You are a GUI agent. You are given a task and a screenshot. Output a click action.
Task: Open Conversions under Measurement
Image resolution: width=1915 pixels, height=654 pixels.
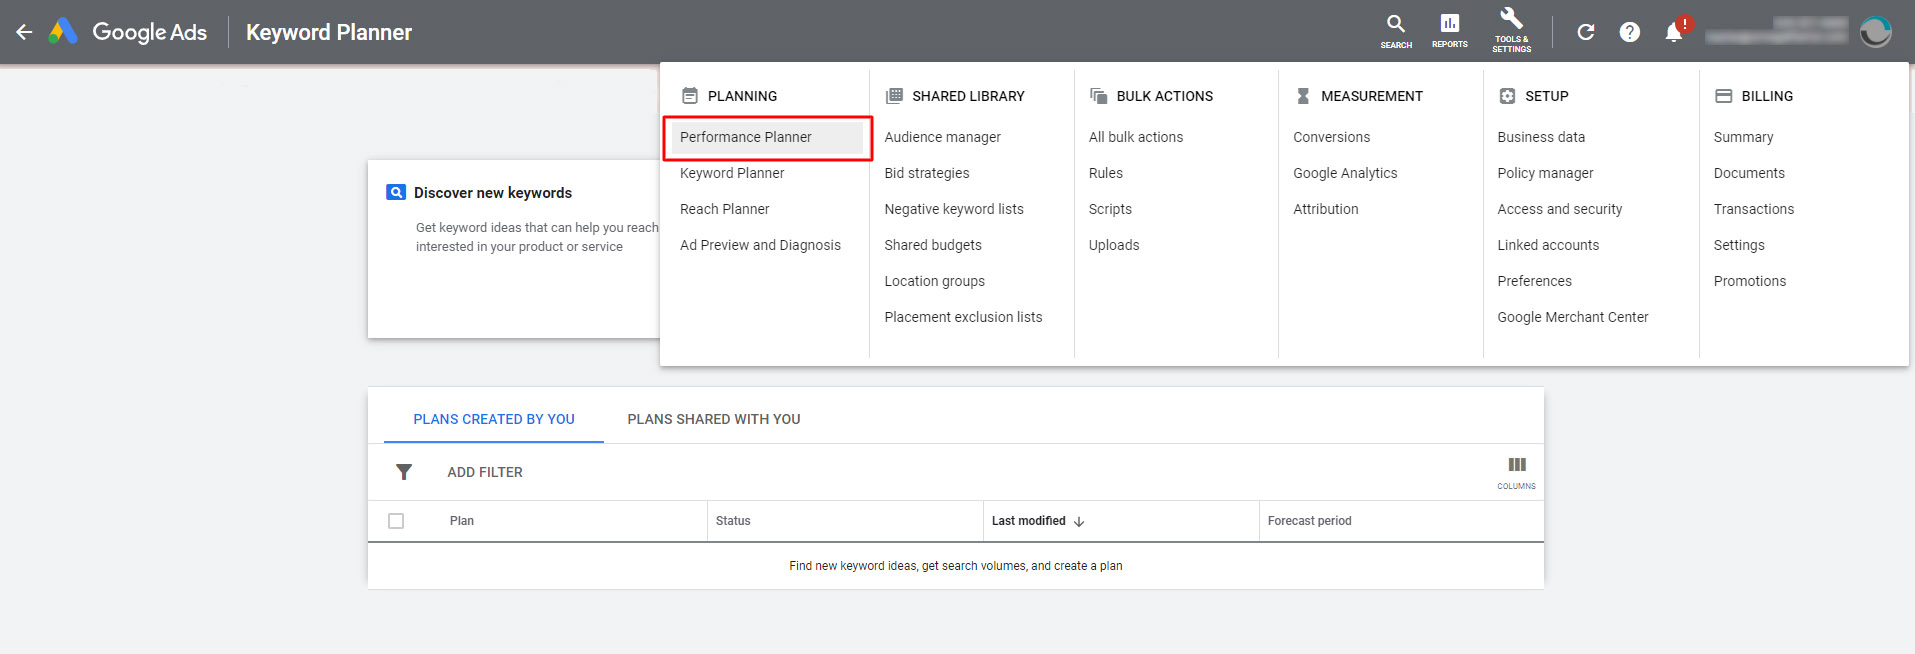(1332, 137)
